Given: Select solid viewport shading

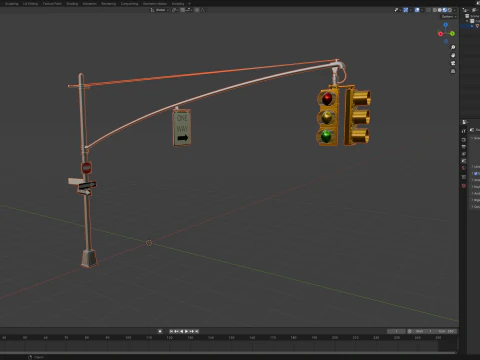Looking at the screenshot, I should (x=440, y=10).
